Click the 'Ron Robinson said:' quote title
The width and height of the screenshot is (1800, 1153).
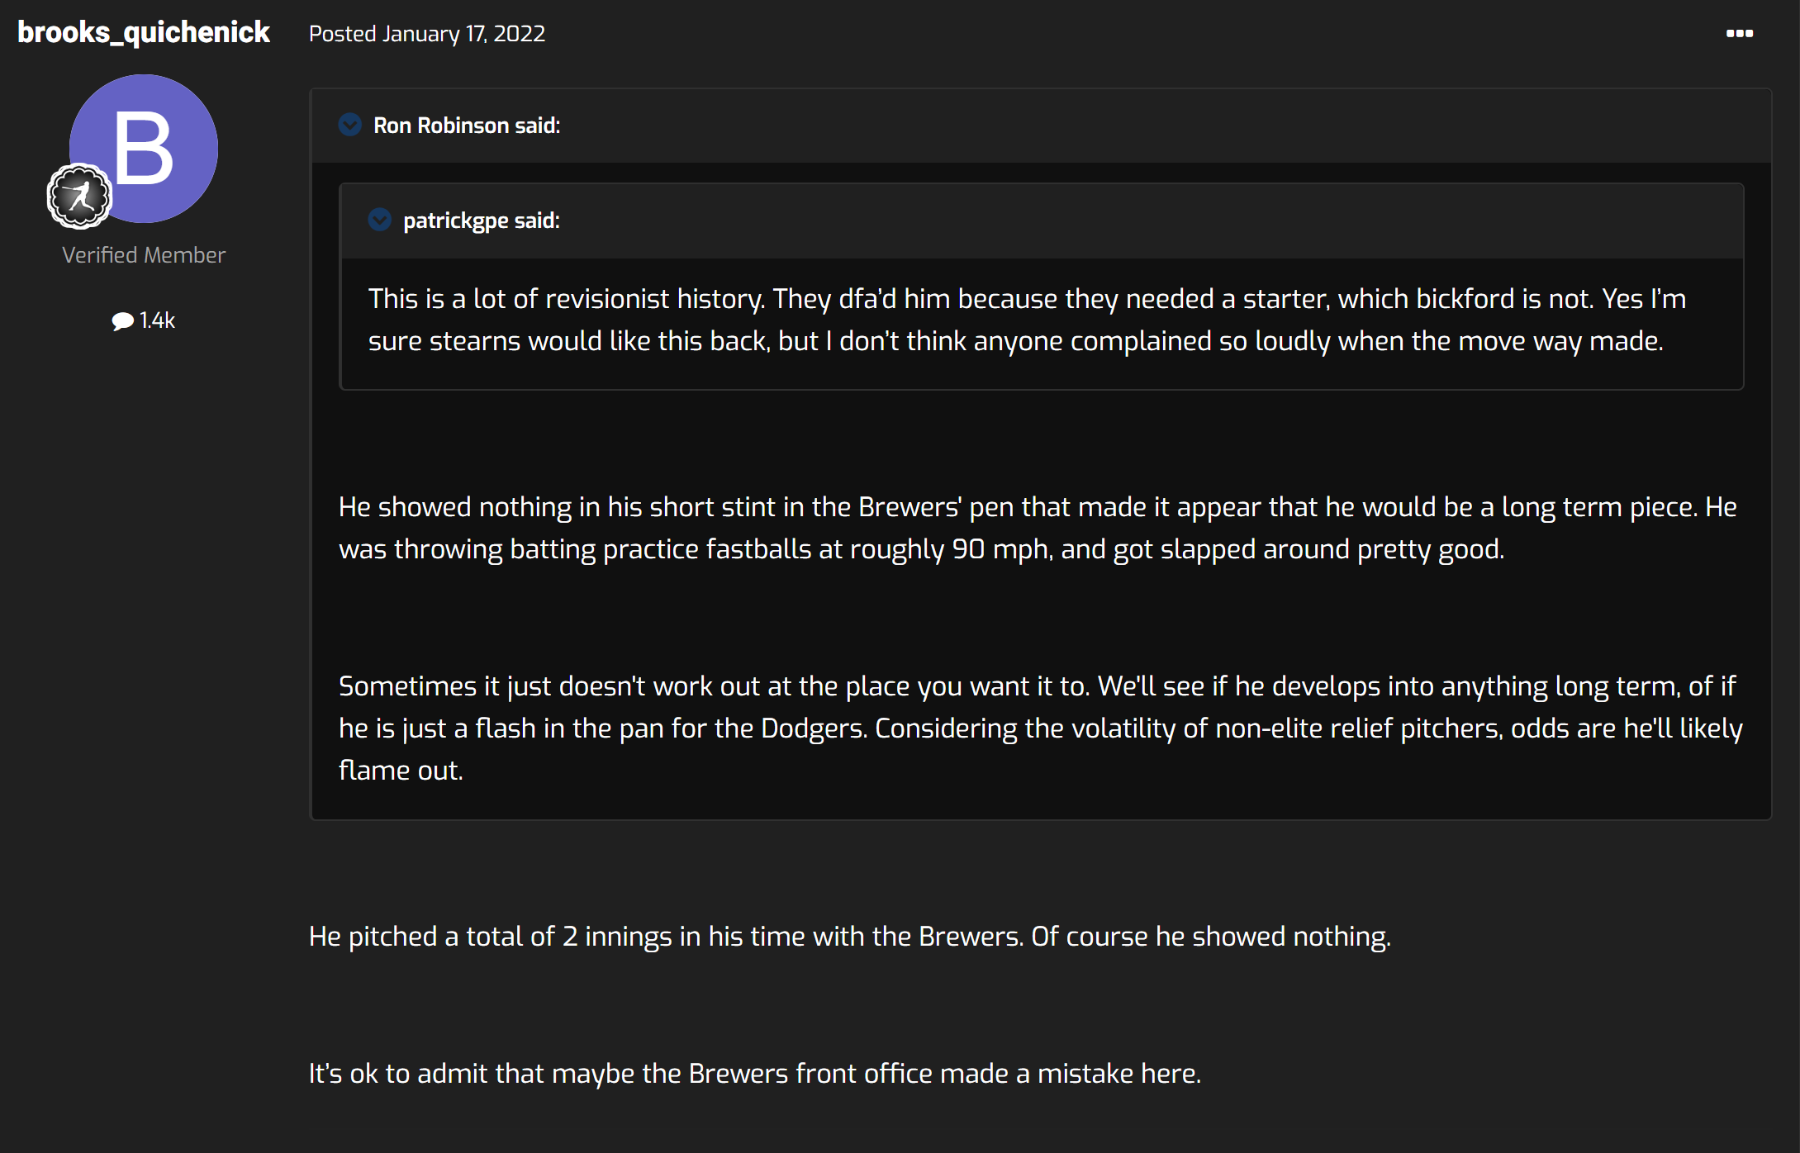click(x=466, y=125)
